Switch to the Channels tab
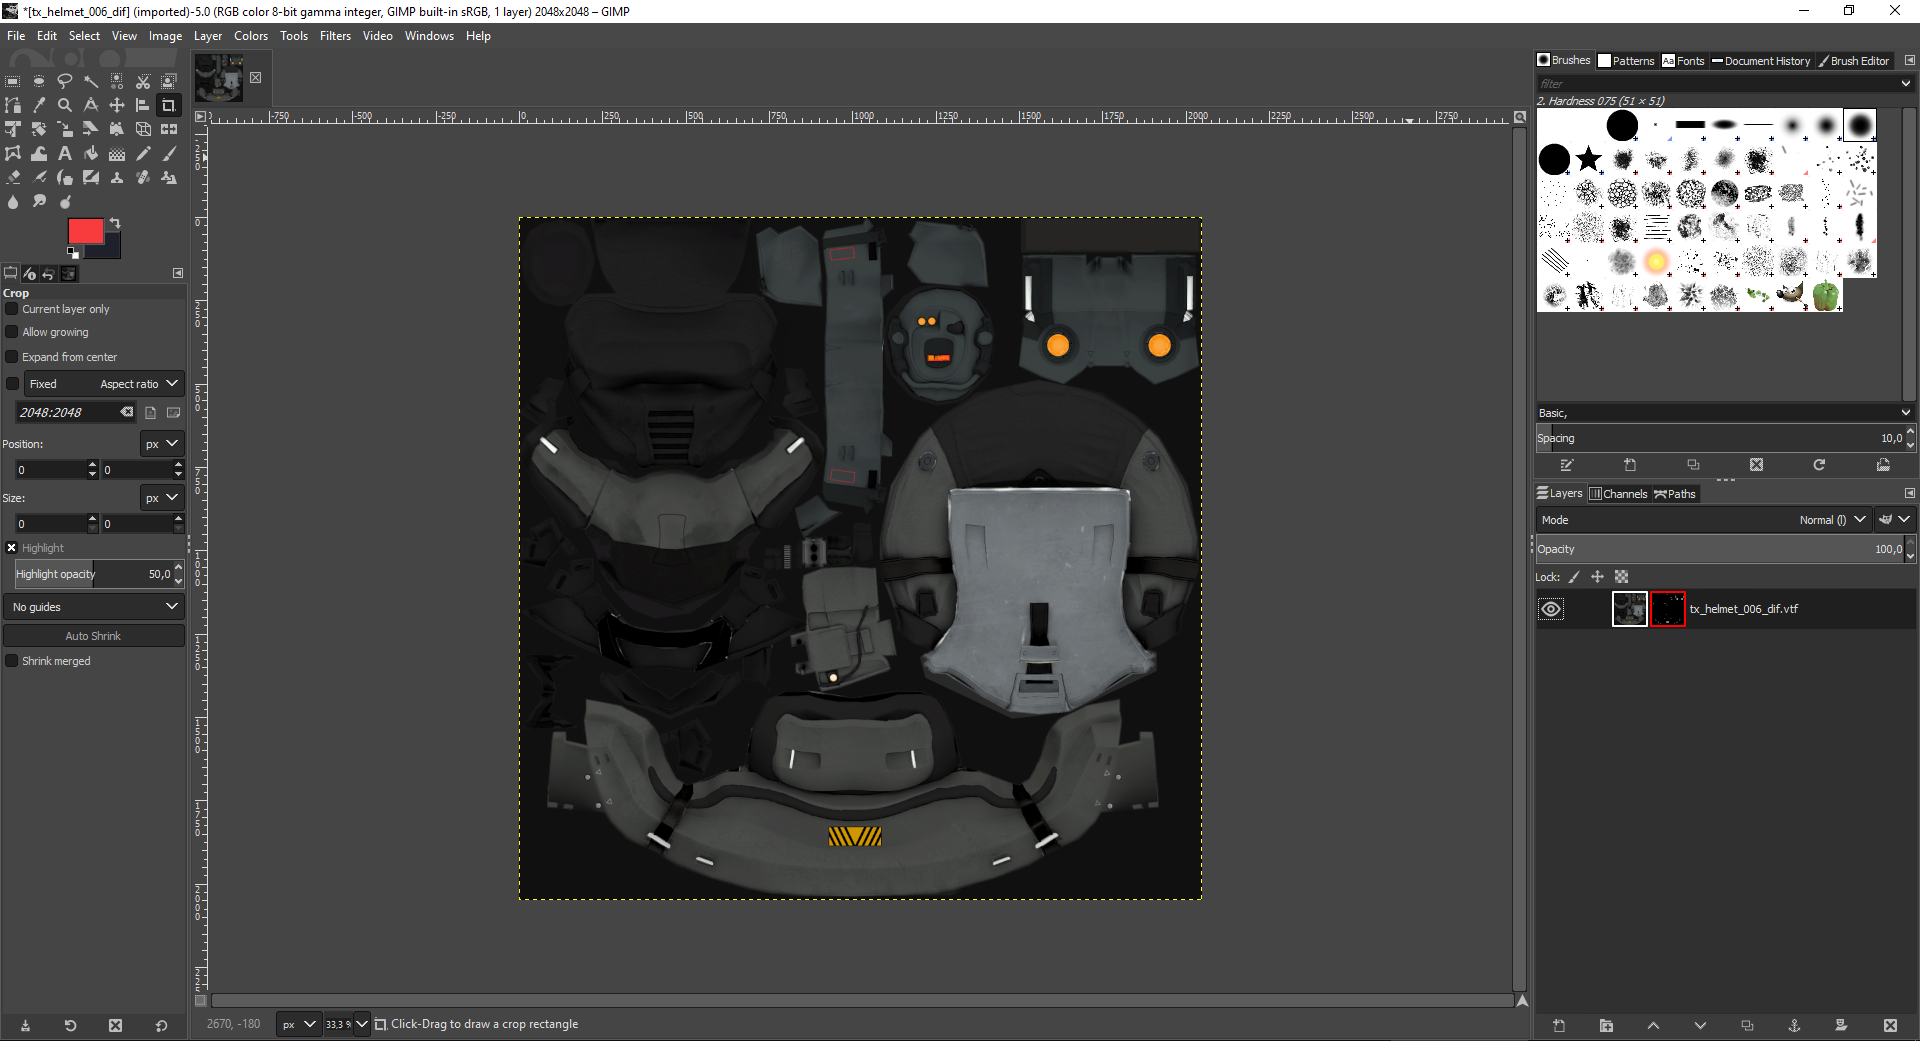Screen dimensions: 1920x1041 pyautogui.click(x=1618, y=494)
